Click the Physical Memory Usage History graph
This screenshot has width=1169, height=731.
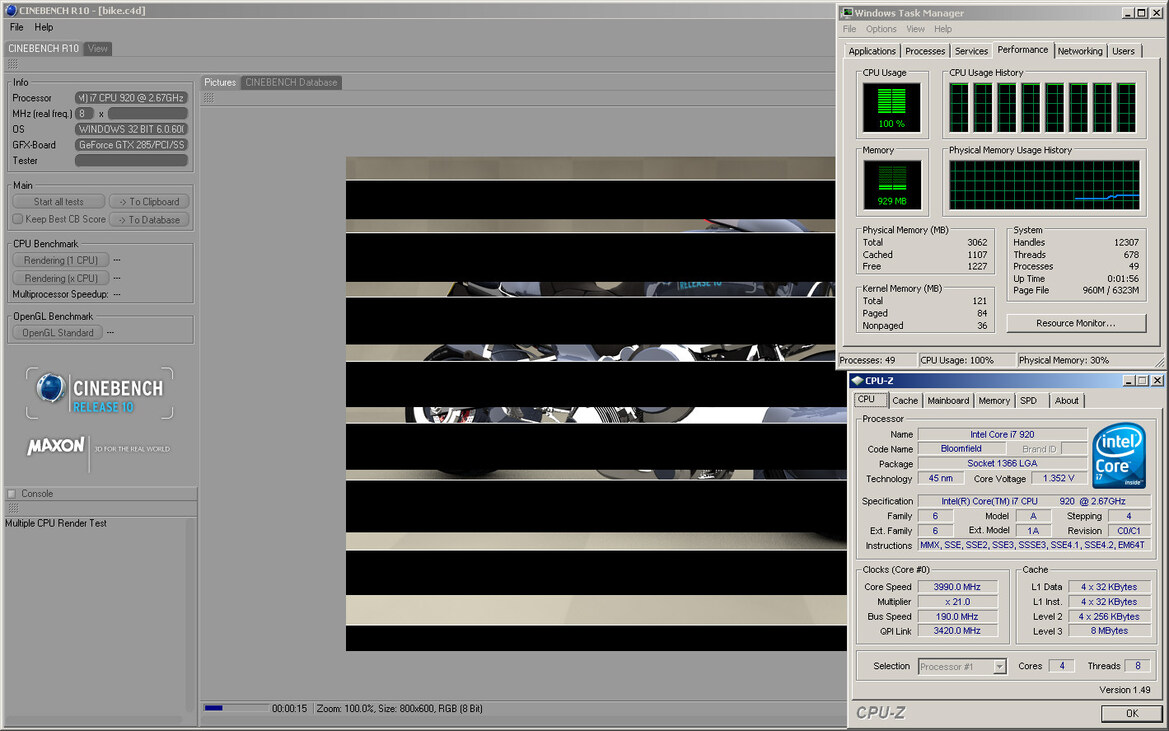pos(1044,185)
